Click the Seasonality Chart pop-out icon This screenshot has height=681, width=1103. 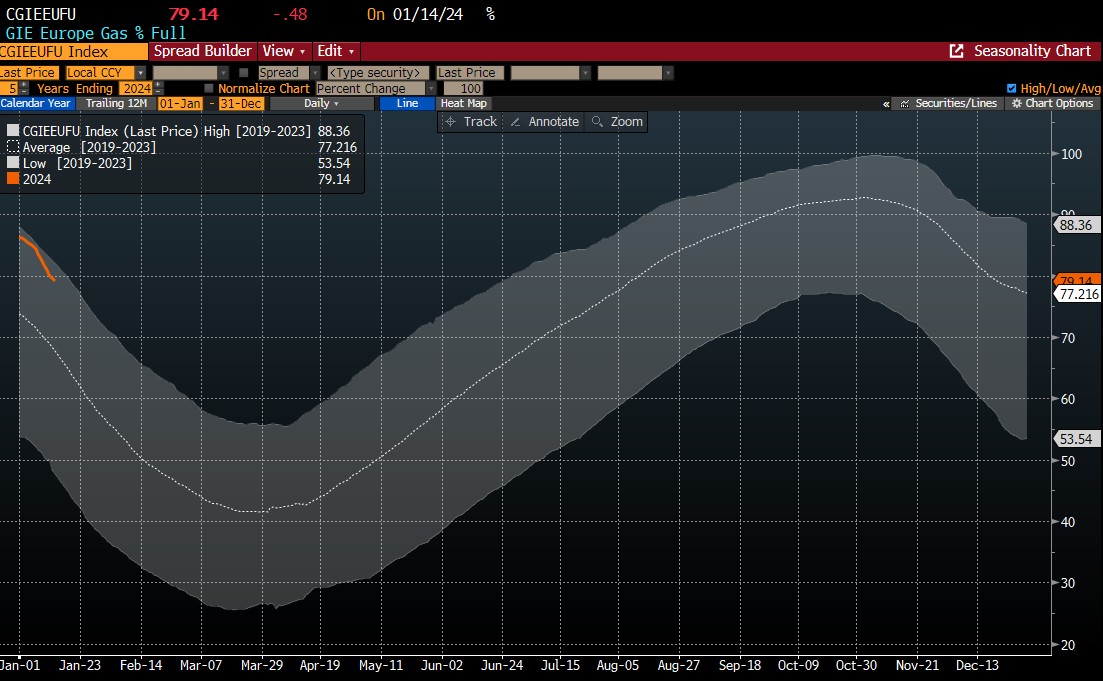coord(956,51)
